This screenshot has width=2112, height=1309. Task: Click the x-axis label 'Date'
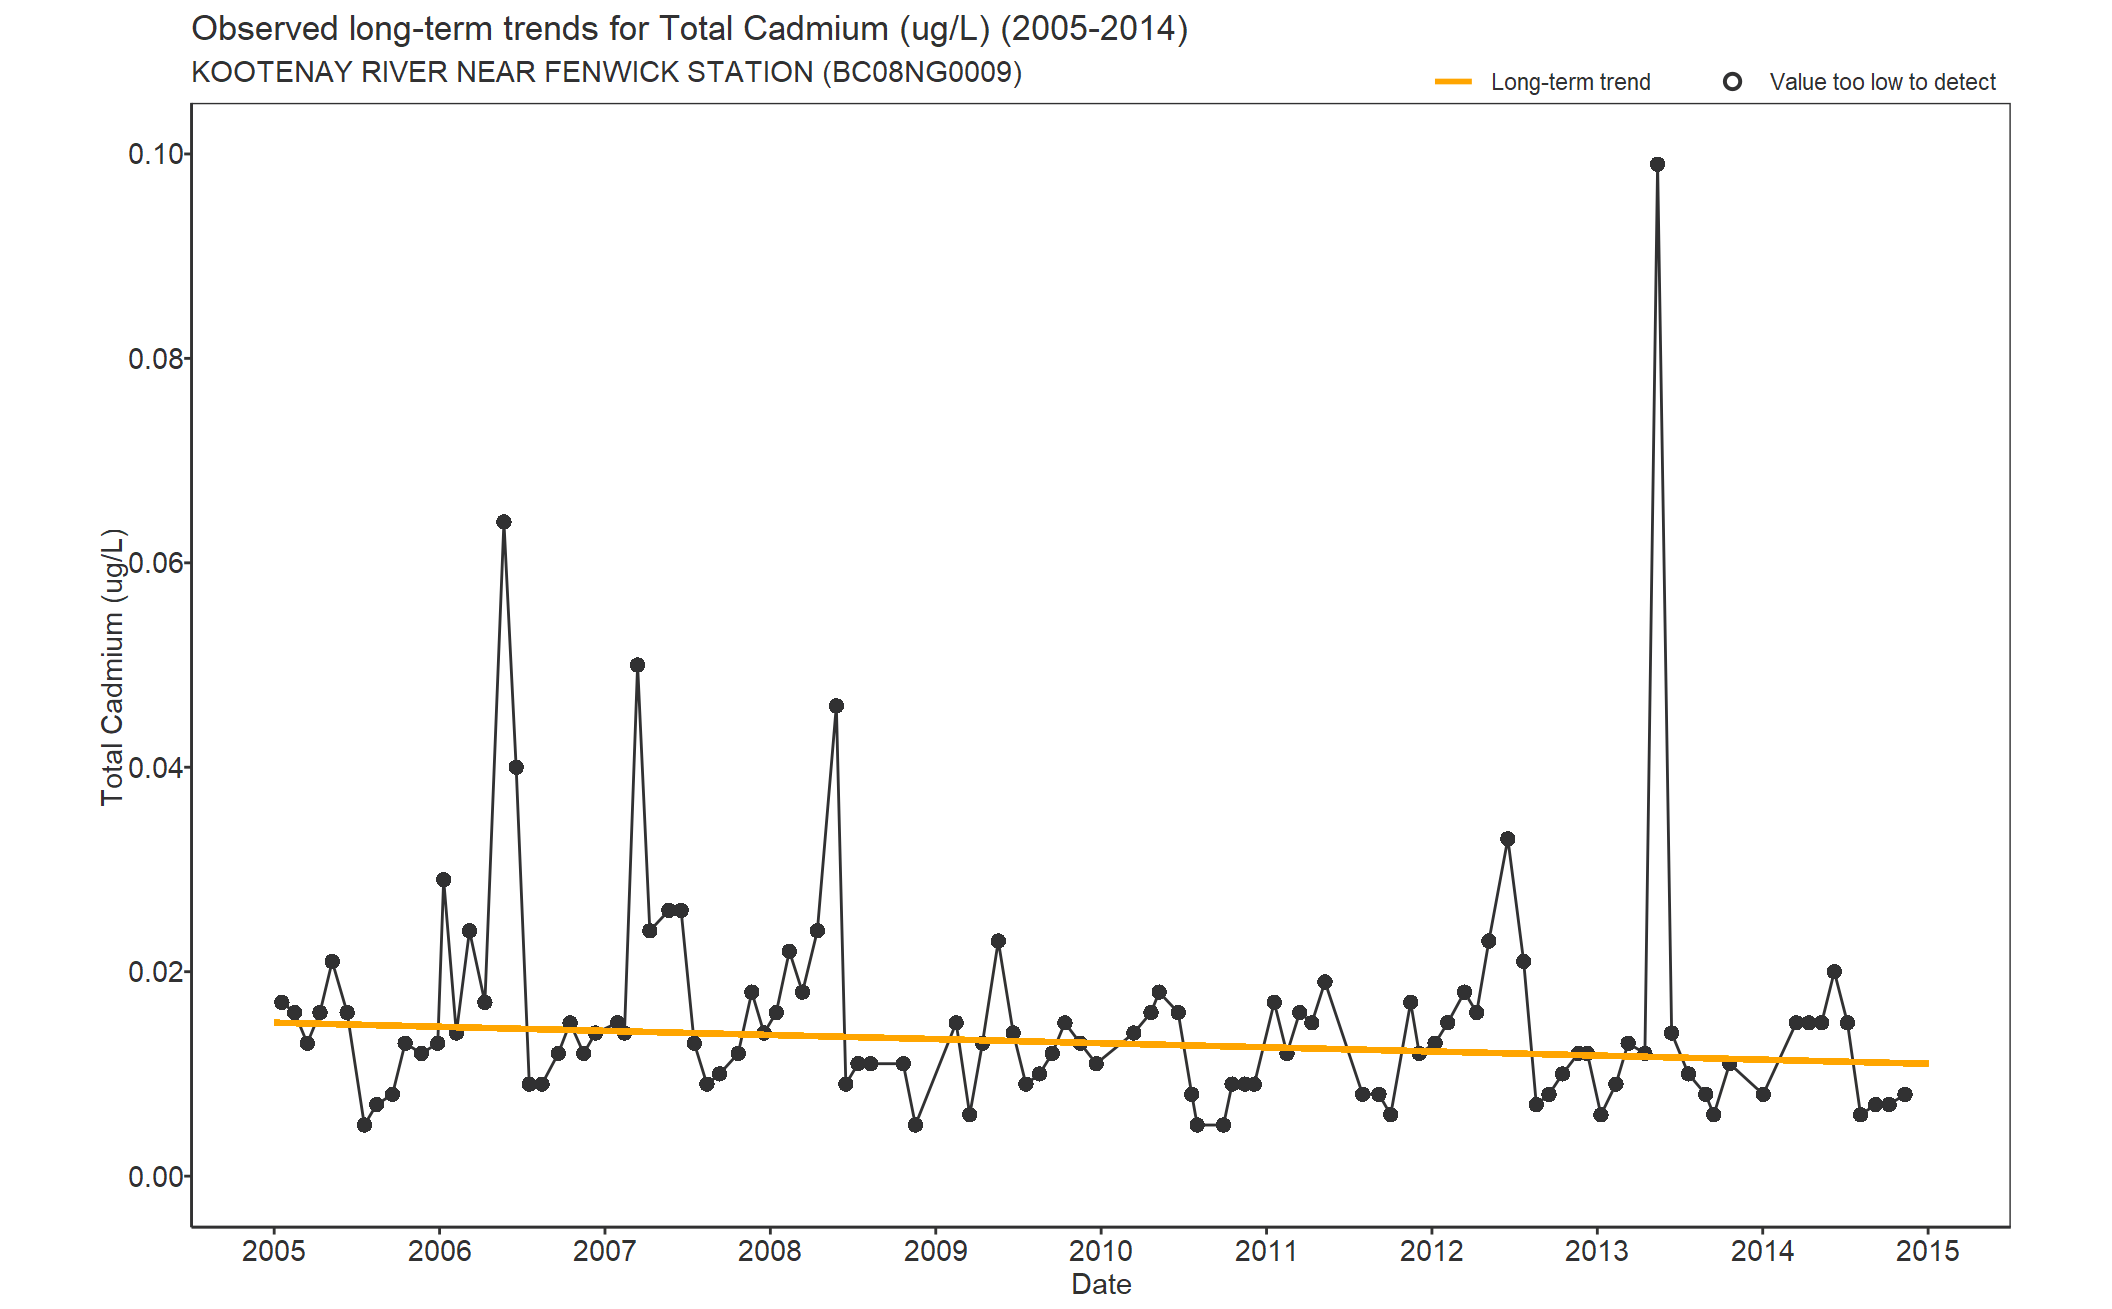pyautogui.click(x=1101, y=1284)
